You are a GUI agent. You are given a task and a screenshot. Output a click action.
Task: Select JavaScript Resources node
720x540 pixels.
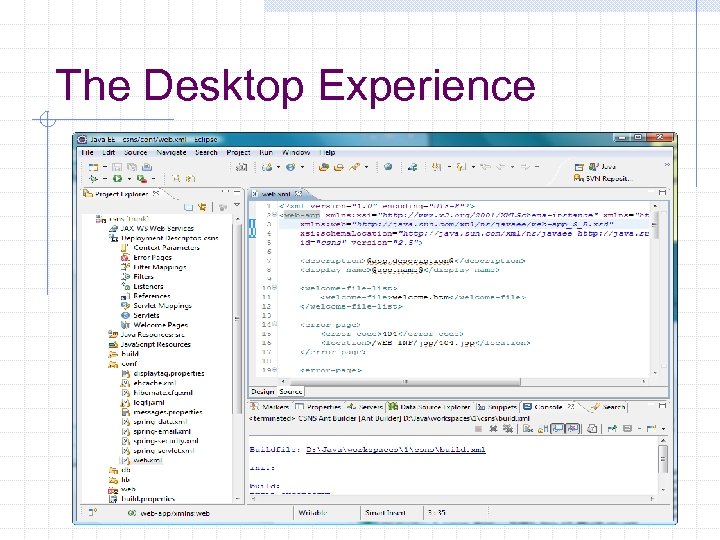150,344
